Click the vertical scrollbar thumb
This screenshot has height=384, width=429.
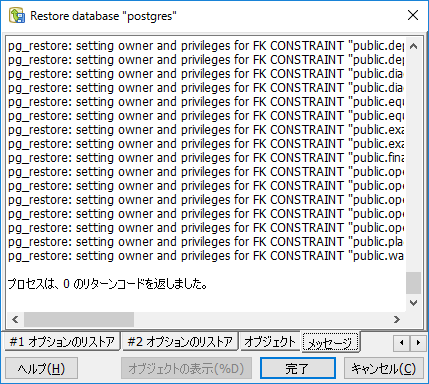click(414, 283)
